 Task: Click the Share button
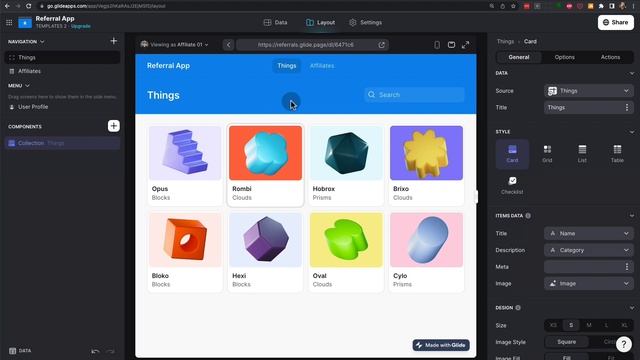click(x=616, y=22)
